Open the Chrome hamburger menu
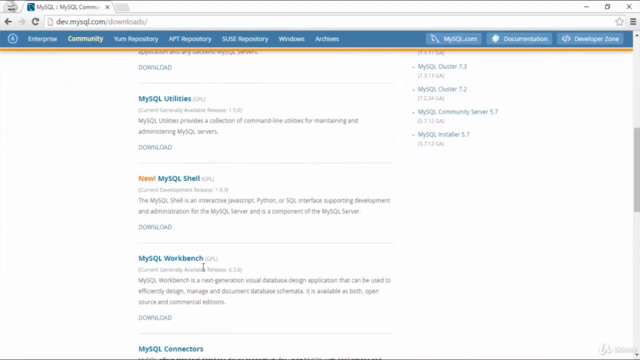 pos(633,22)
